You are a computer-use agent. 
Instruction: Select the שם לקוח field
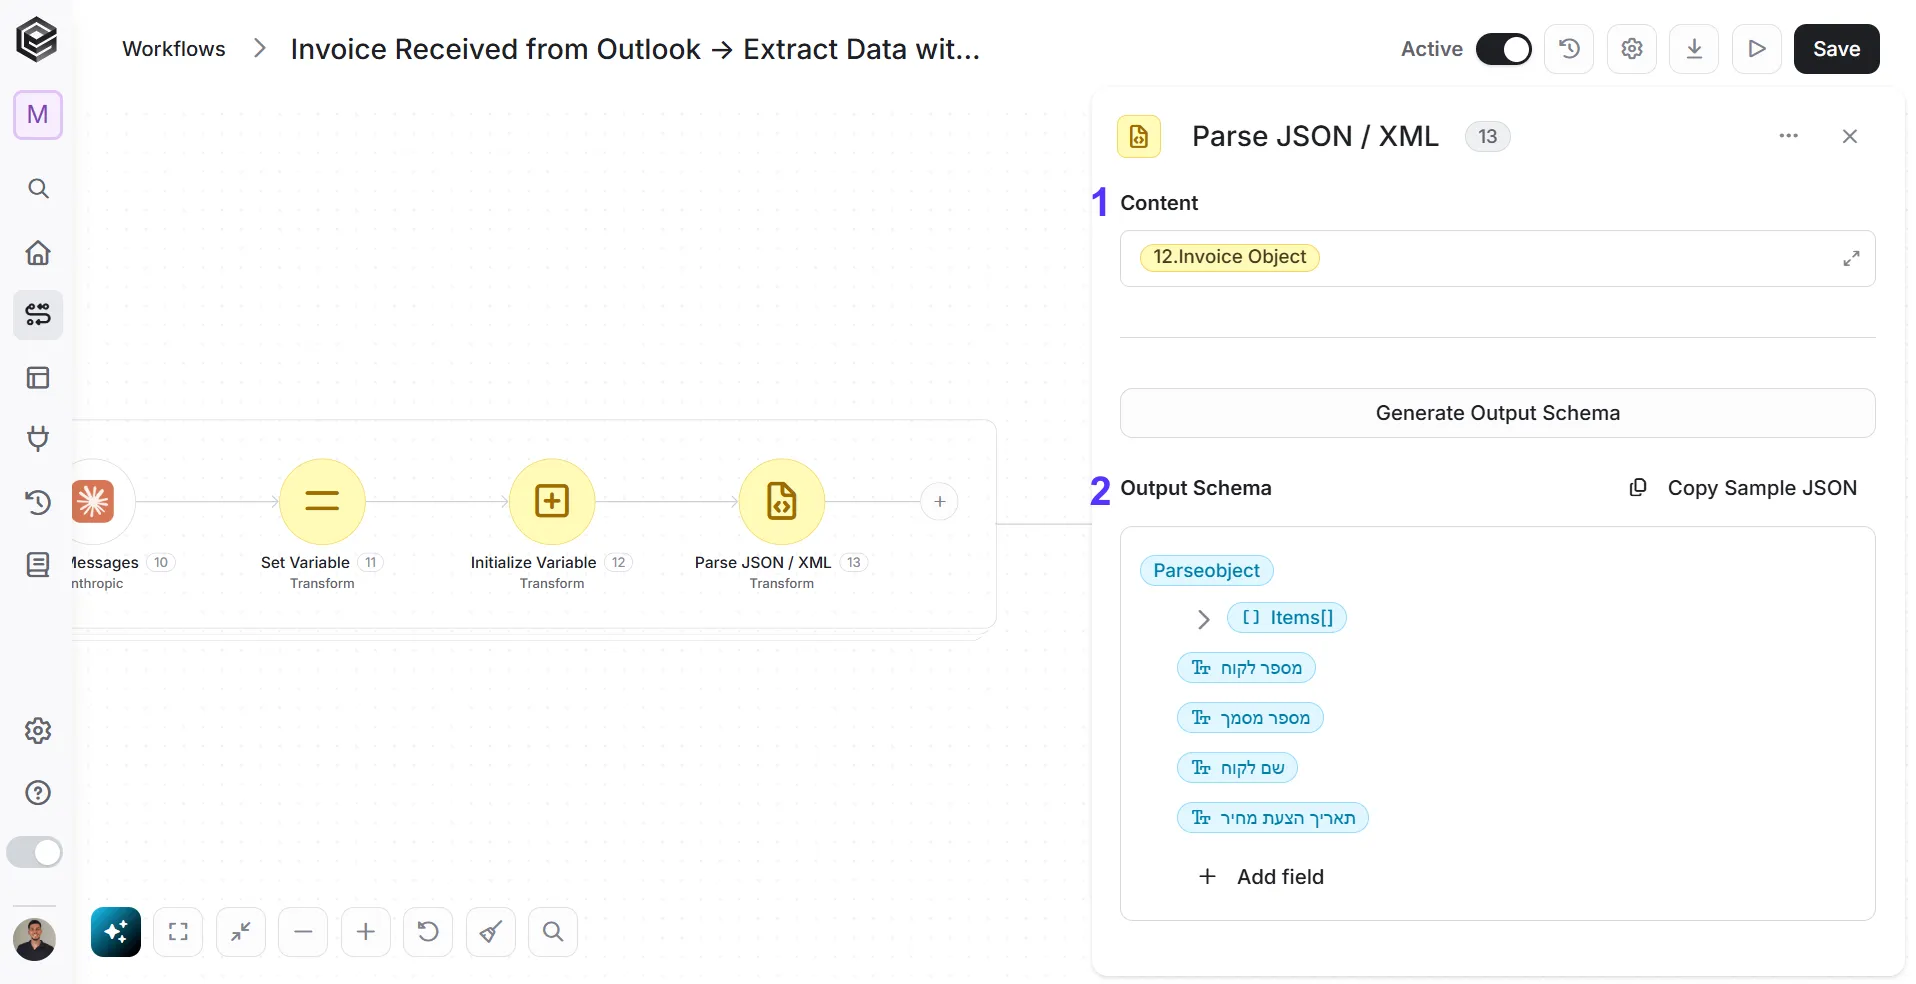click(x=1238, y=768)
